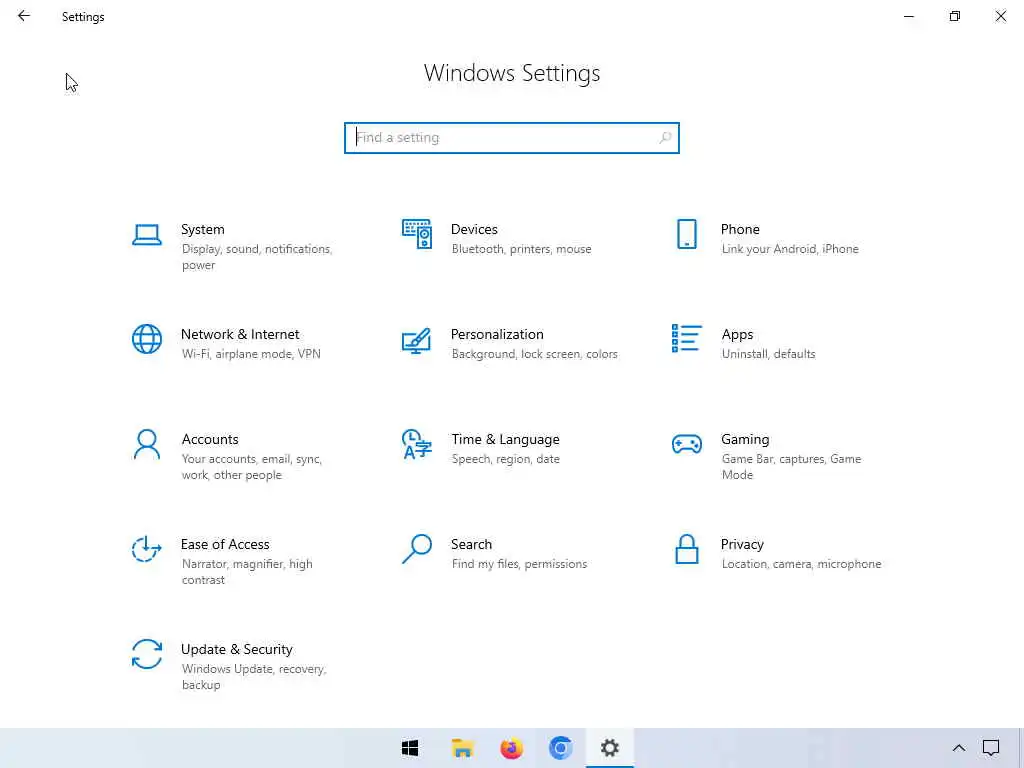Image resolution: width=1024 pixels, height=768 pixels.
Task: Click the 'Windows Update, recovery, backup' description
Action: [x=253, y=677]
